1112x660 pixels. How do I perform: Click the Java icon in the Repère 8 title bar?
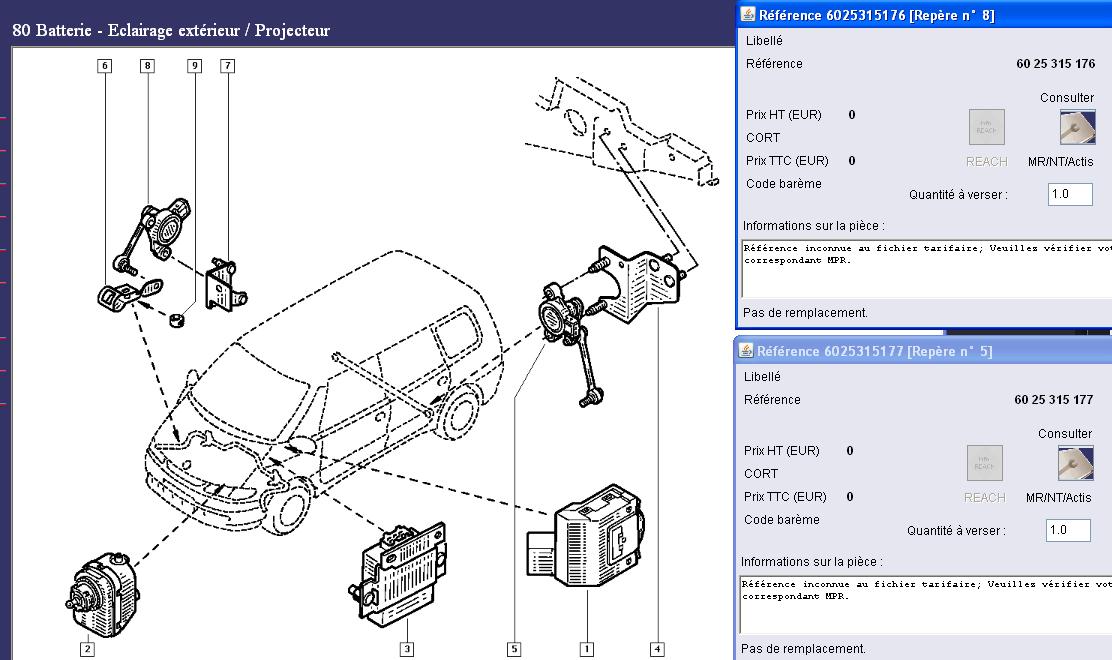(x=747, y=15)
